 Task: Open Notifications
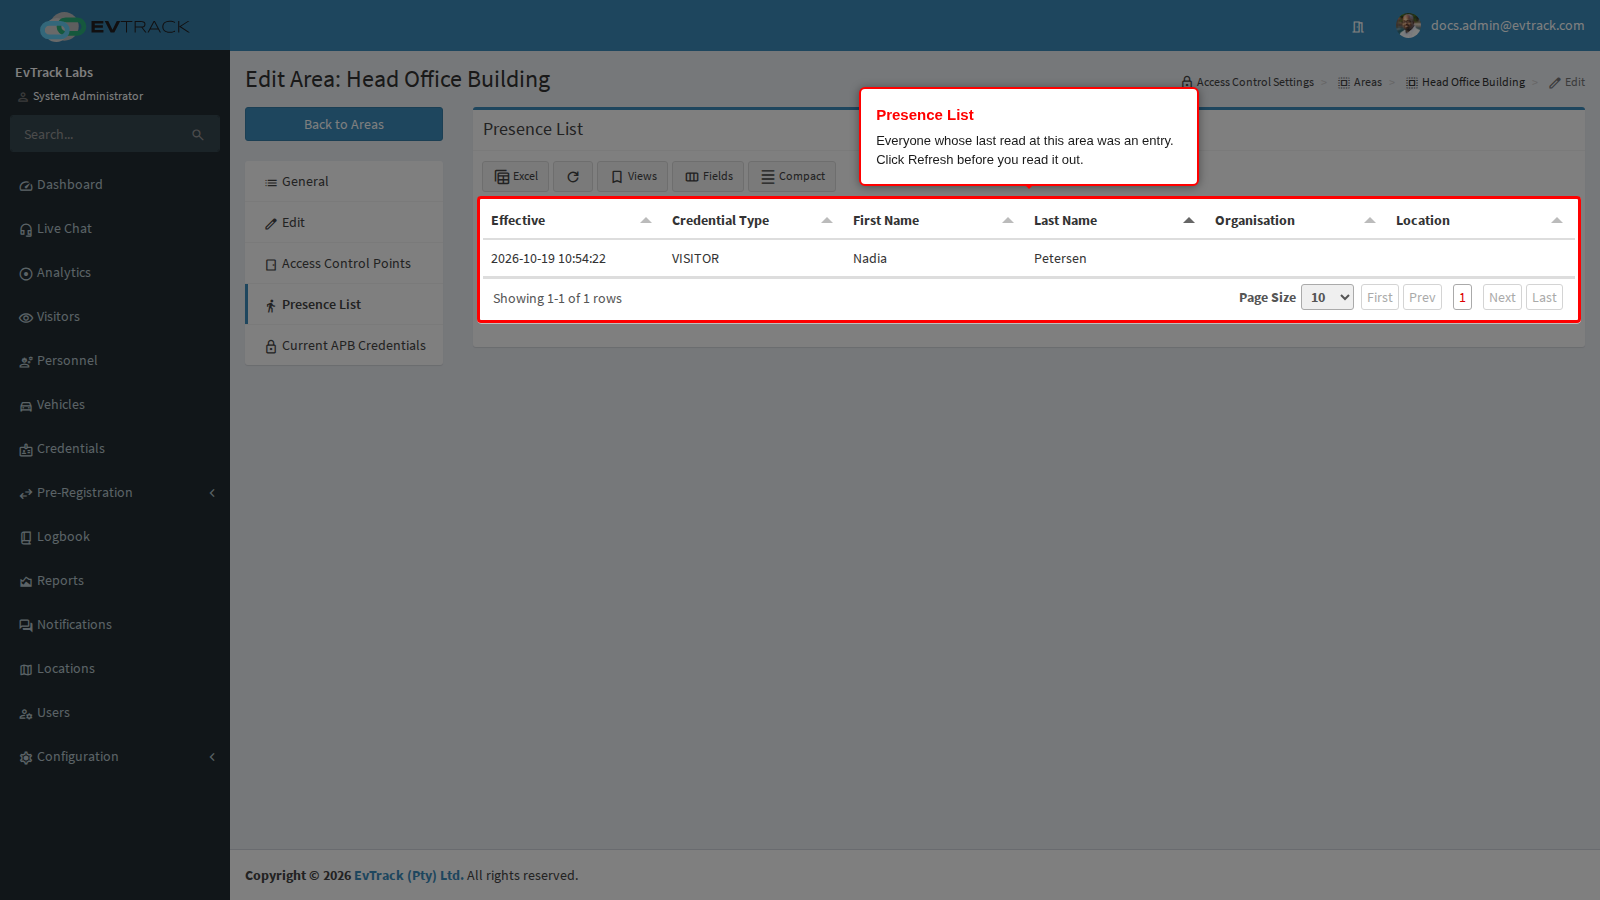click(115, 625)
